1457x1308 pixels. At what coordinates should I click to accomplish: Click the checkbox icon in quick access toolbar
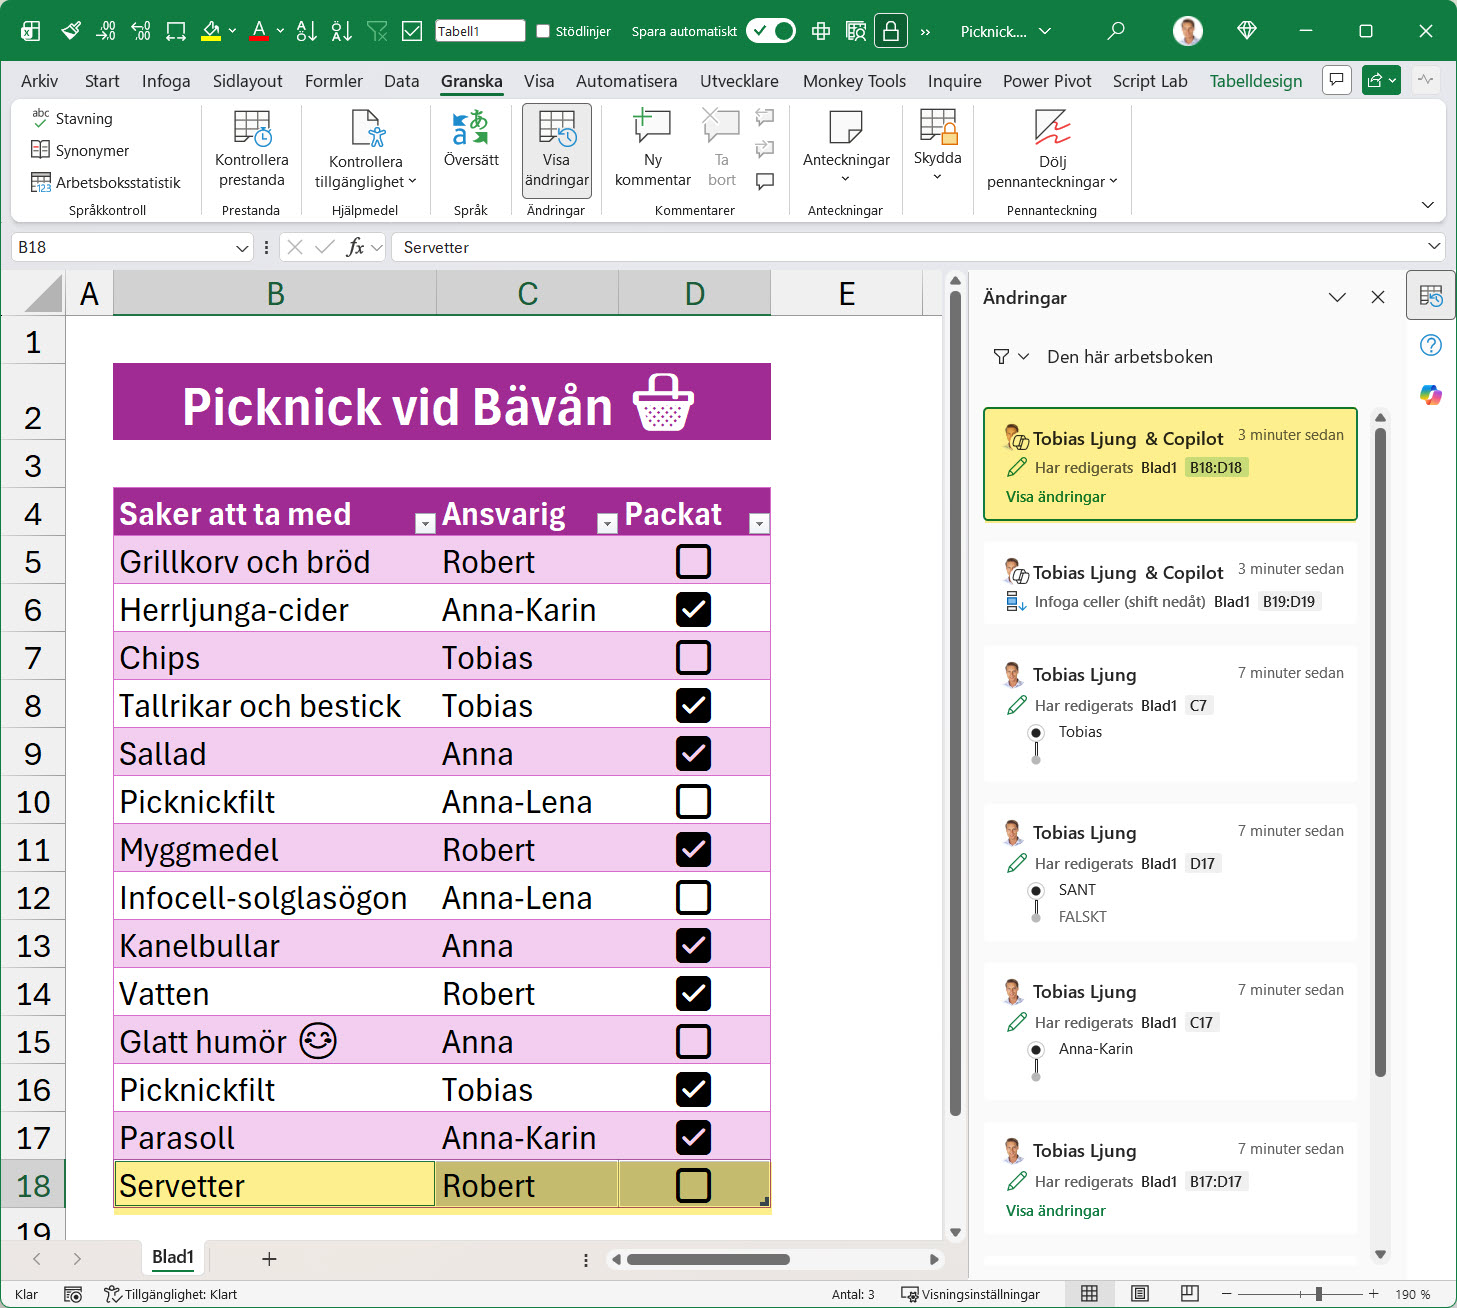click(412, 31)
